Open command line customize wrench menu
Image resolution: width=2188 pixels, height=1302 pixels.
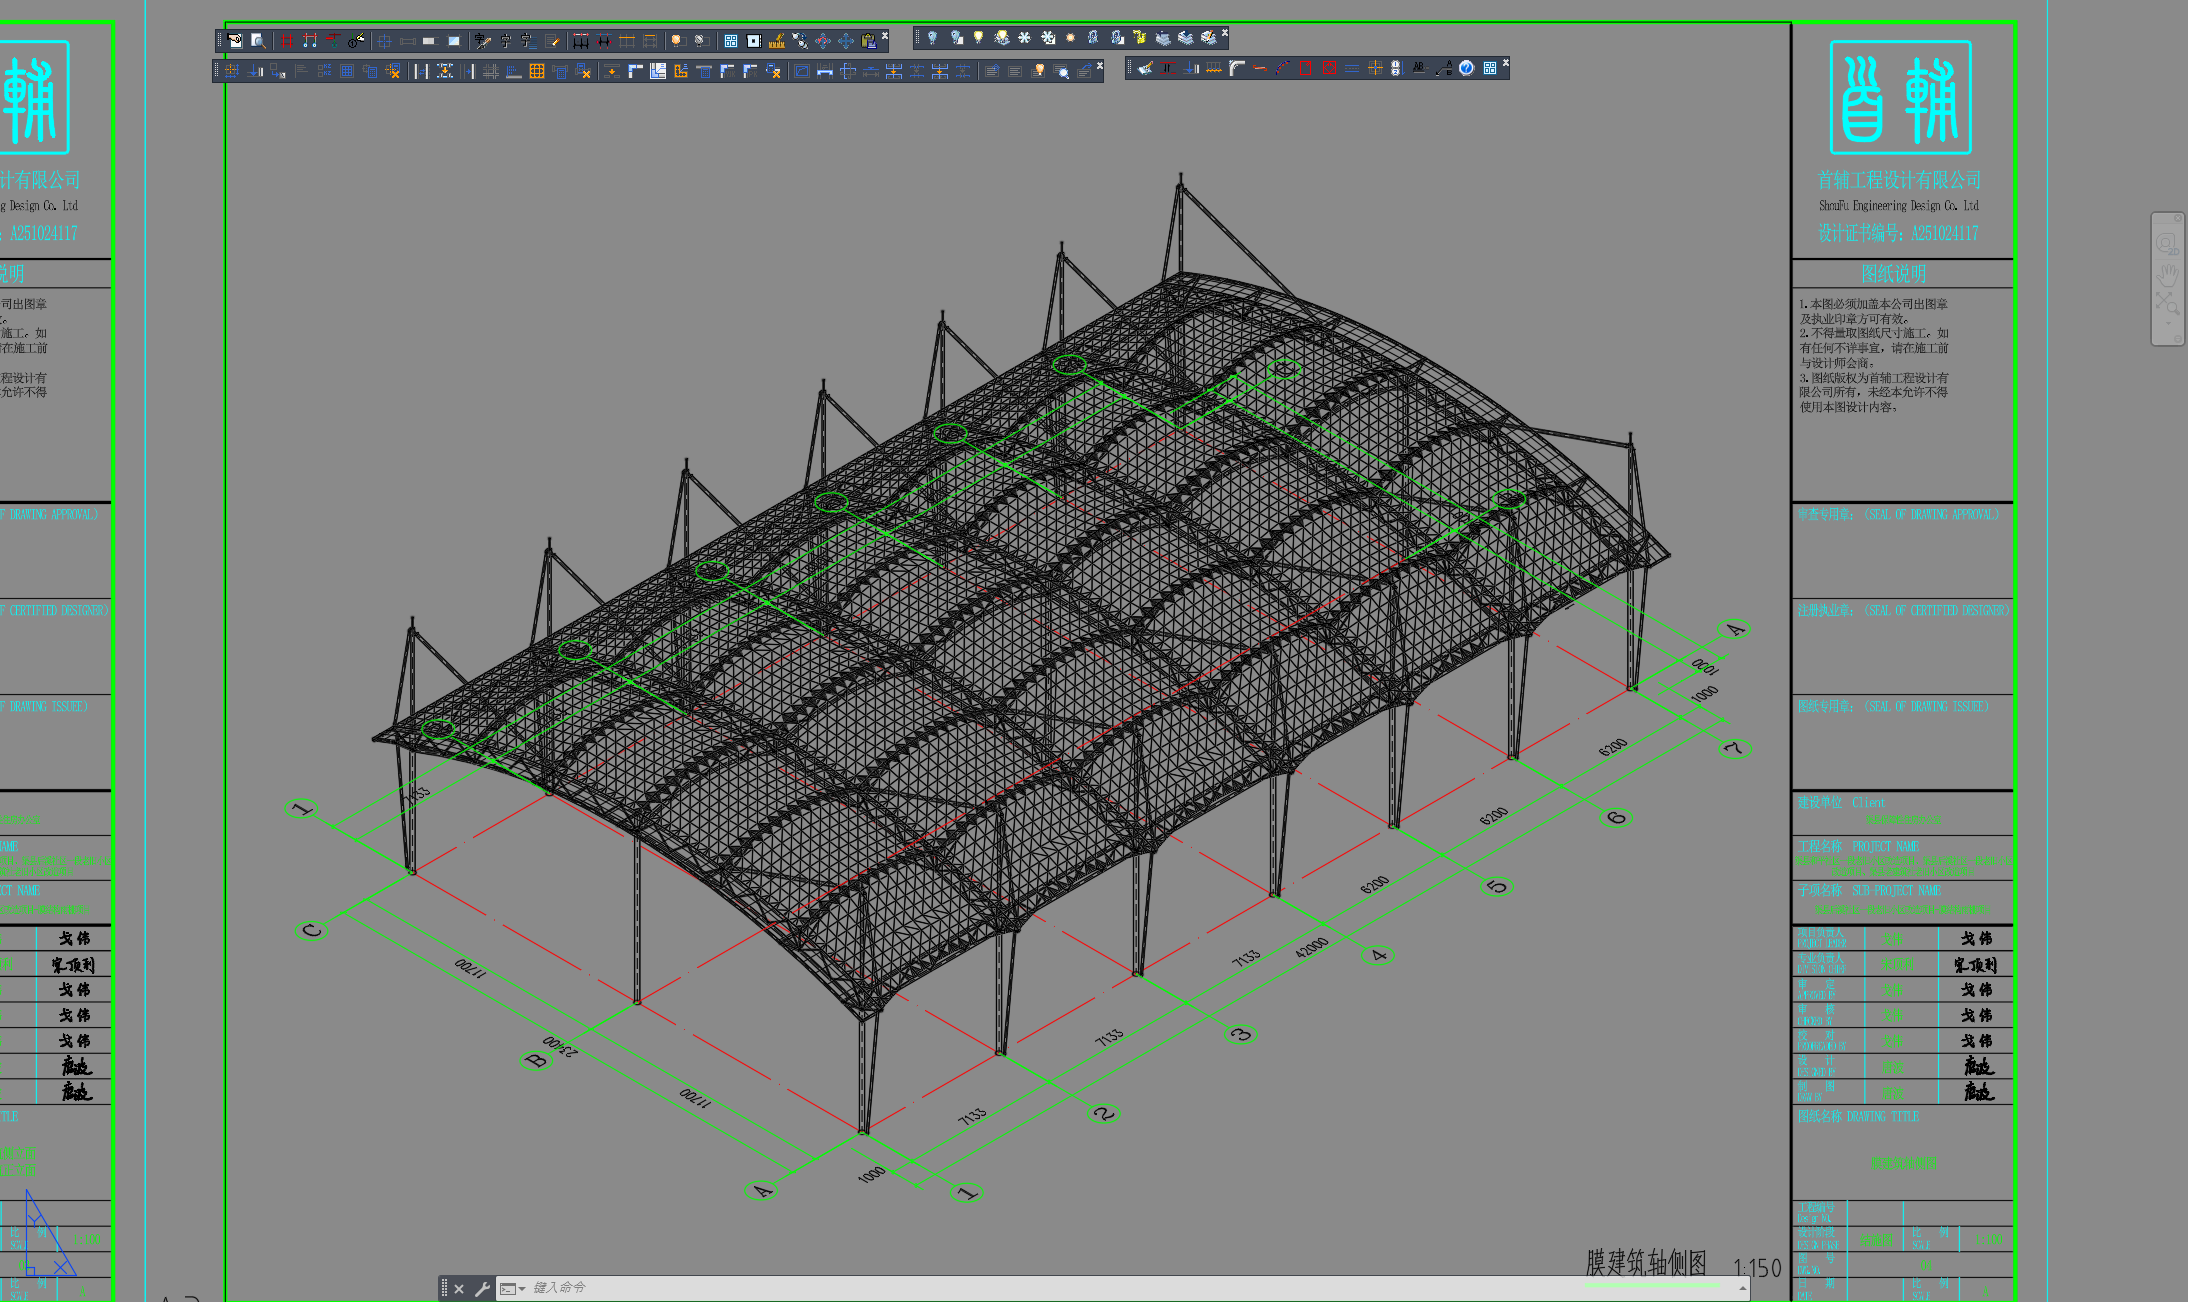click(x=482, y=1289)
